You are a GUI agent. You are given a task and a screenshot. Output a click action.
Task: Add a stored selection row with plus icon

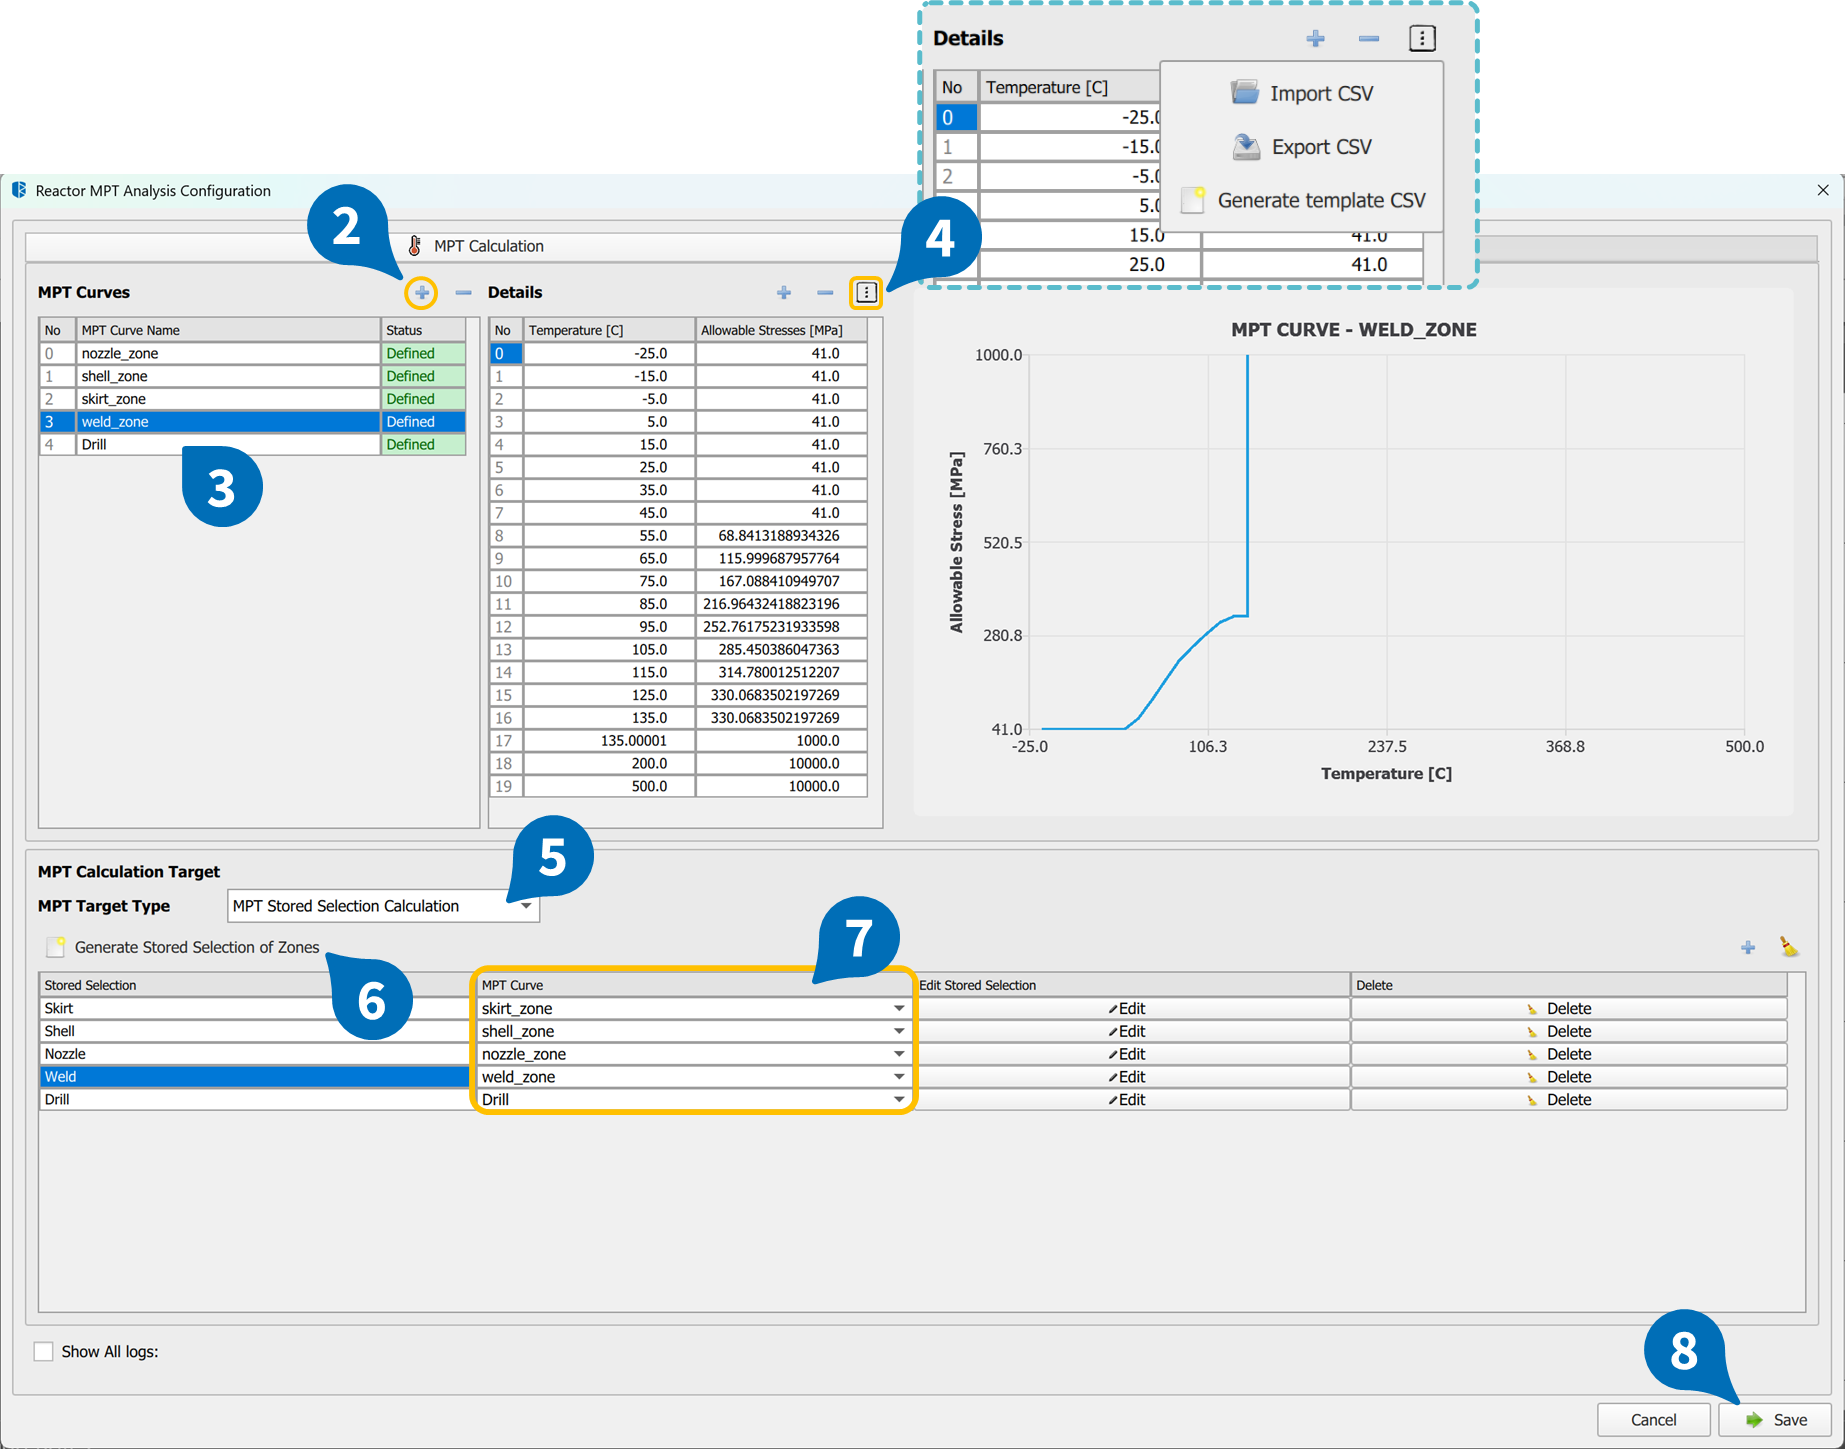[1748, 947]
